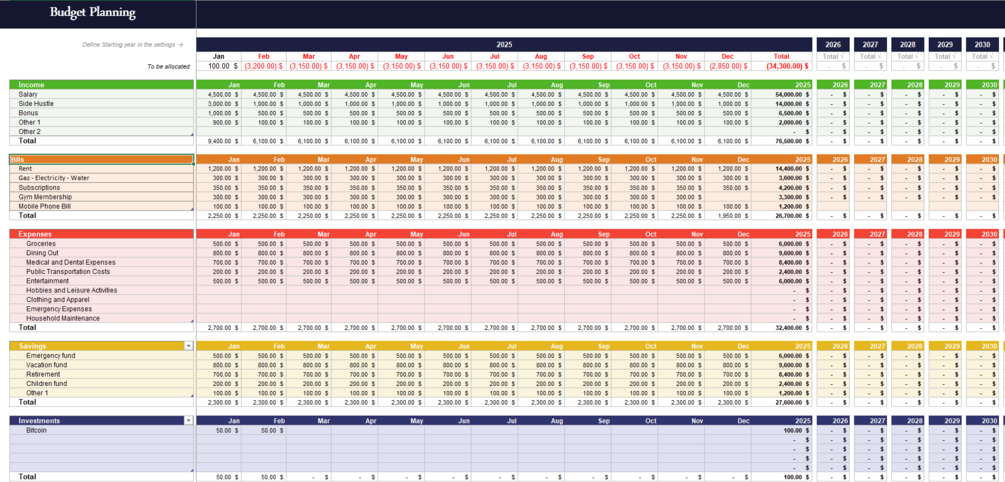This screenshot has height=482, width=1005.
Task: Open the Investments header dropdown arrow
Action: click(188, 421)
